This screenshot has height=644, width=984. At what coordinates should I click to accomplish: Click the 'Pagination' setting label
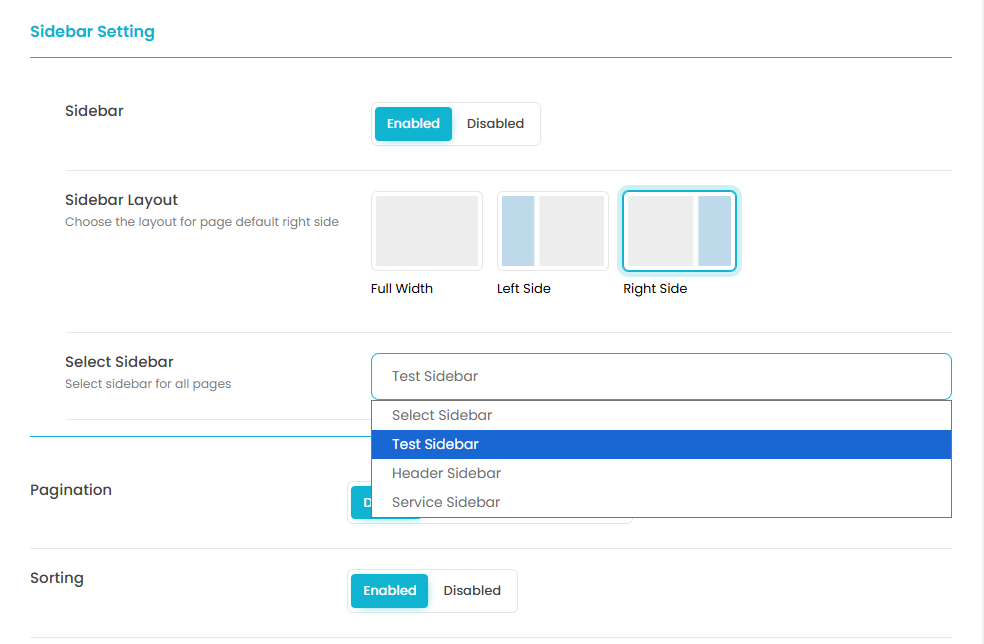pos(71,490)
